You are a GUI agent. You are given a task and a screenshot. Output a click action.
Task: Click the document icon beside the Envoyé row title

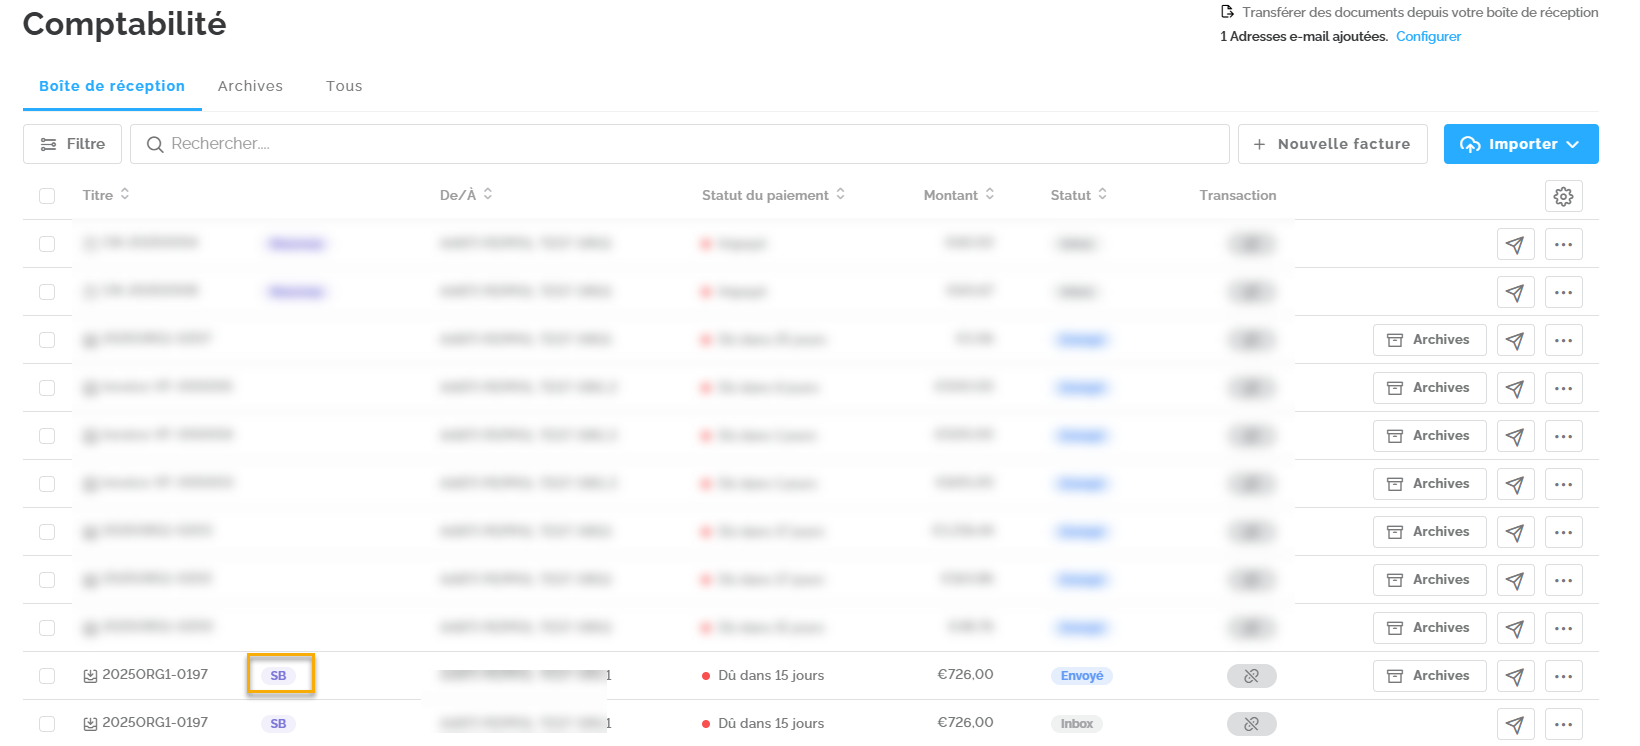pos(90,676)
